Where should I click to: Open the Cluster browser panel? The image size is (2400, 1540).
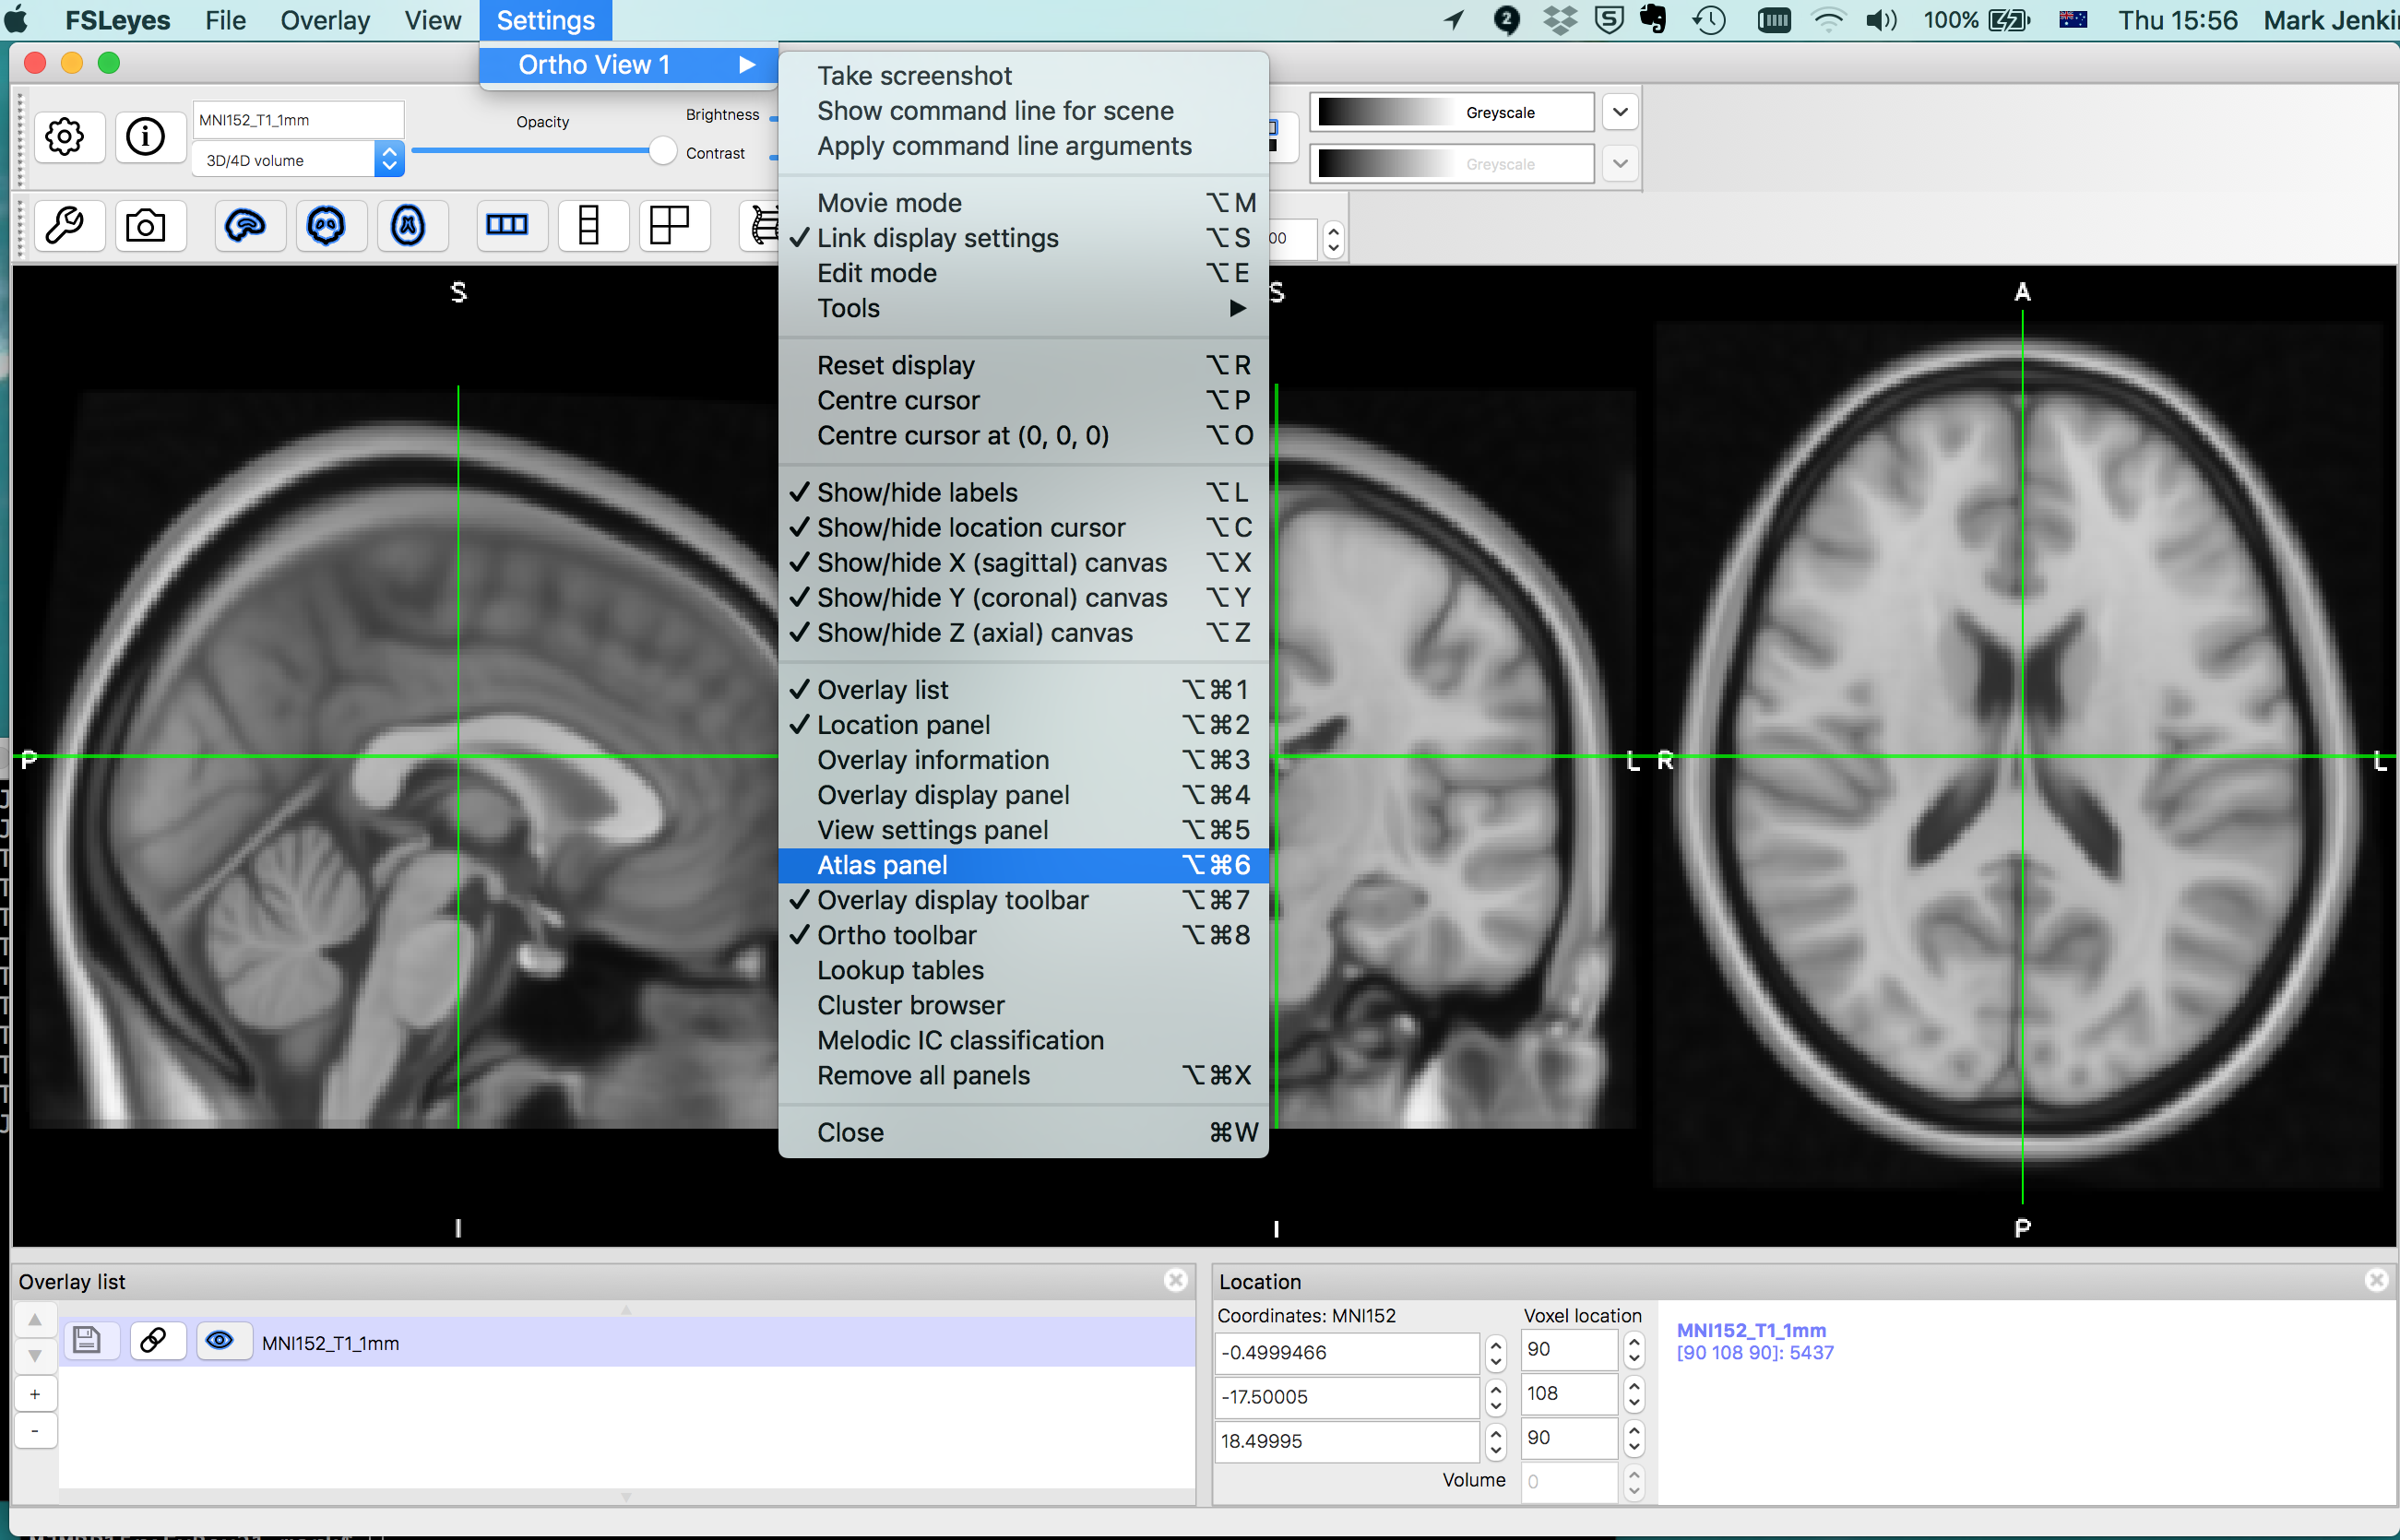tap(1023, 1005)
